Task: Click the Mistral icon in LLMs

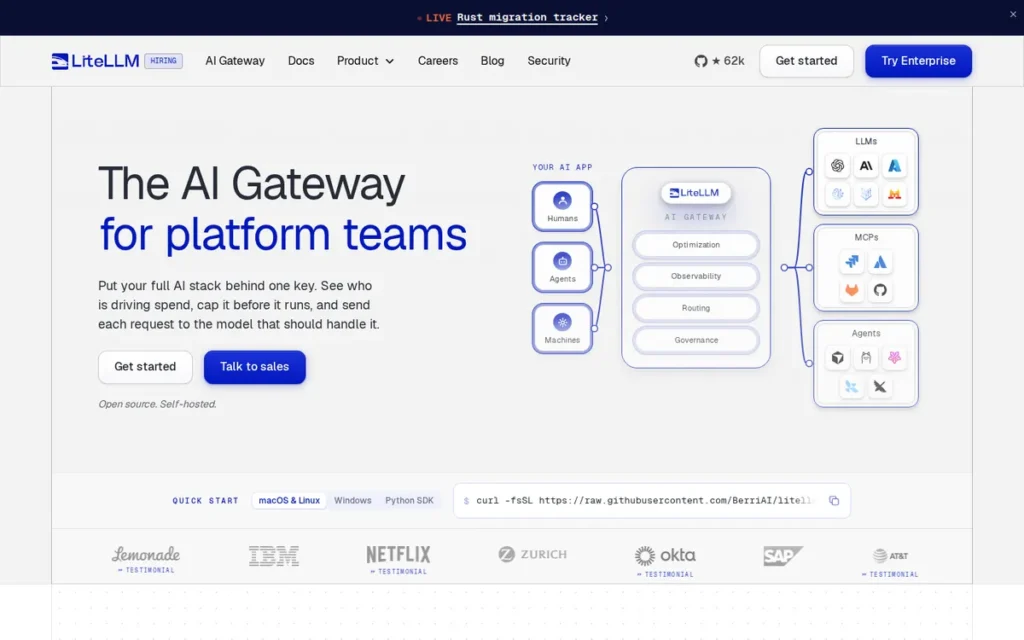Action: pyautogui.click(x=895, y=194)
